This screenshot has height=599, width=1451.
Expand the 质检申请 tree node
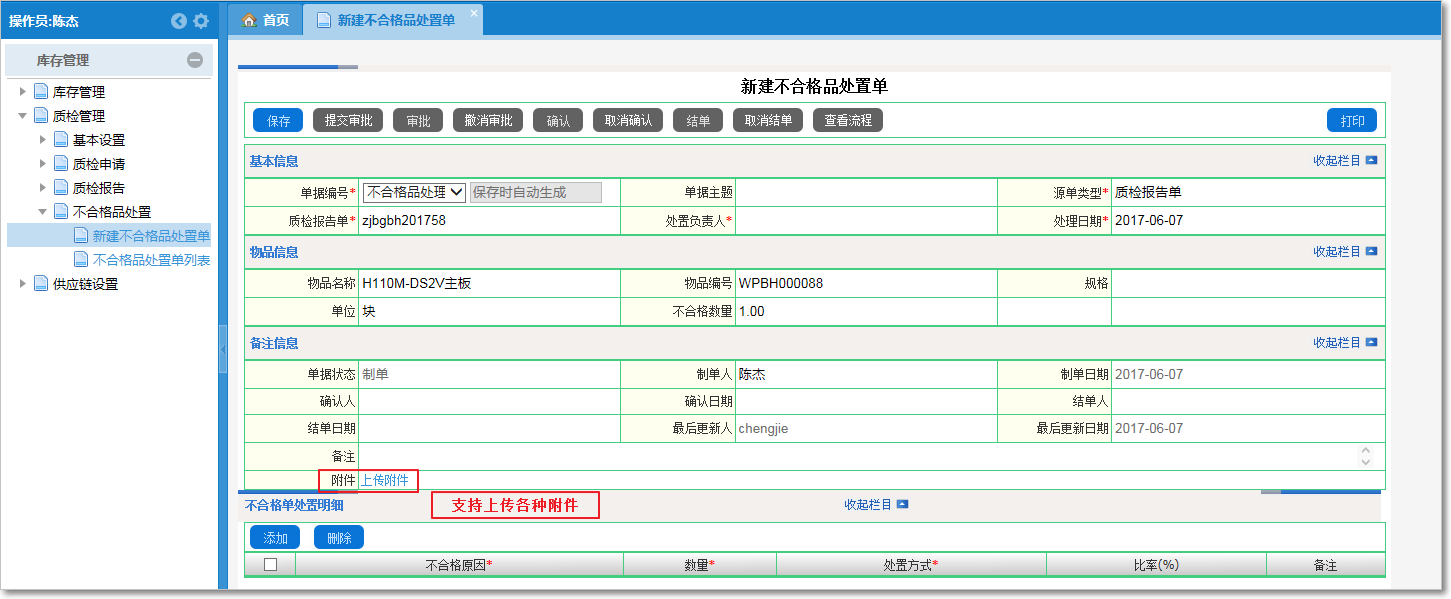pyautogui.click(x=43, y=164)
